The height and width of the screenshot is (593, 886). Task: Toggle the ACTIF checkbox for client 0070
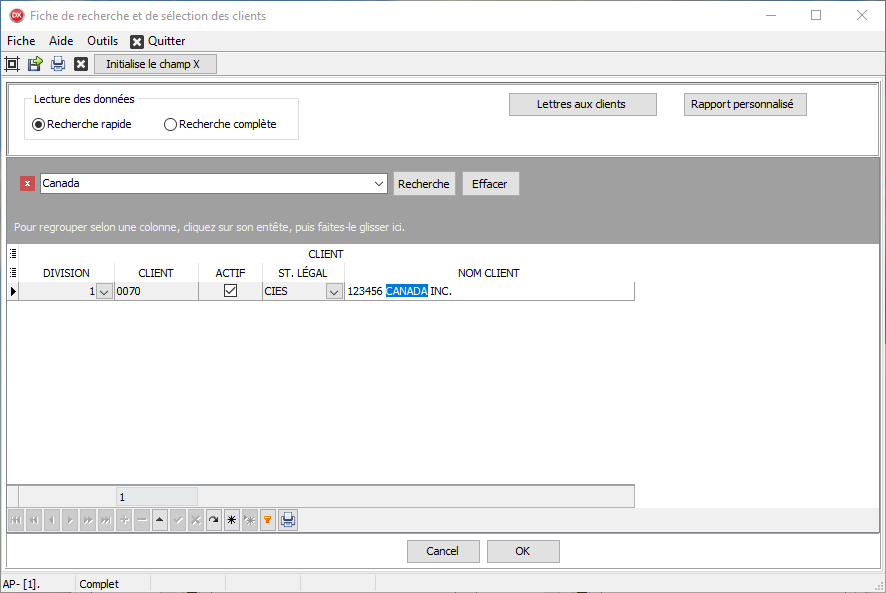click(x=230, y=291)
